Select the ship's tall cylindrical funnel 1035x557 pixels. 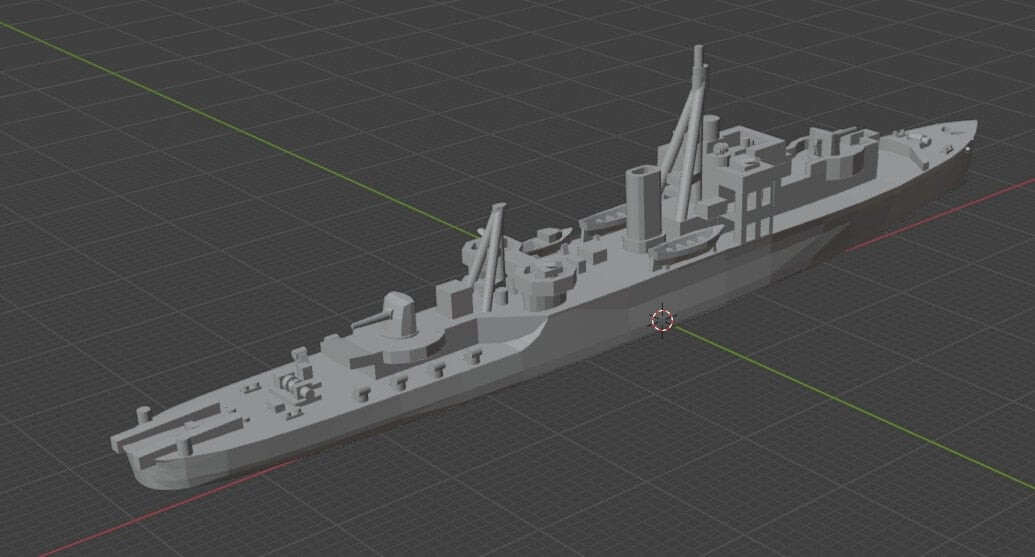[x=644, y=207]
